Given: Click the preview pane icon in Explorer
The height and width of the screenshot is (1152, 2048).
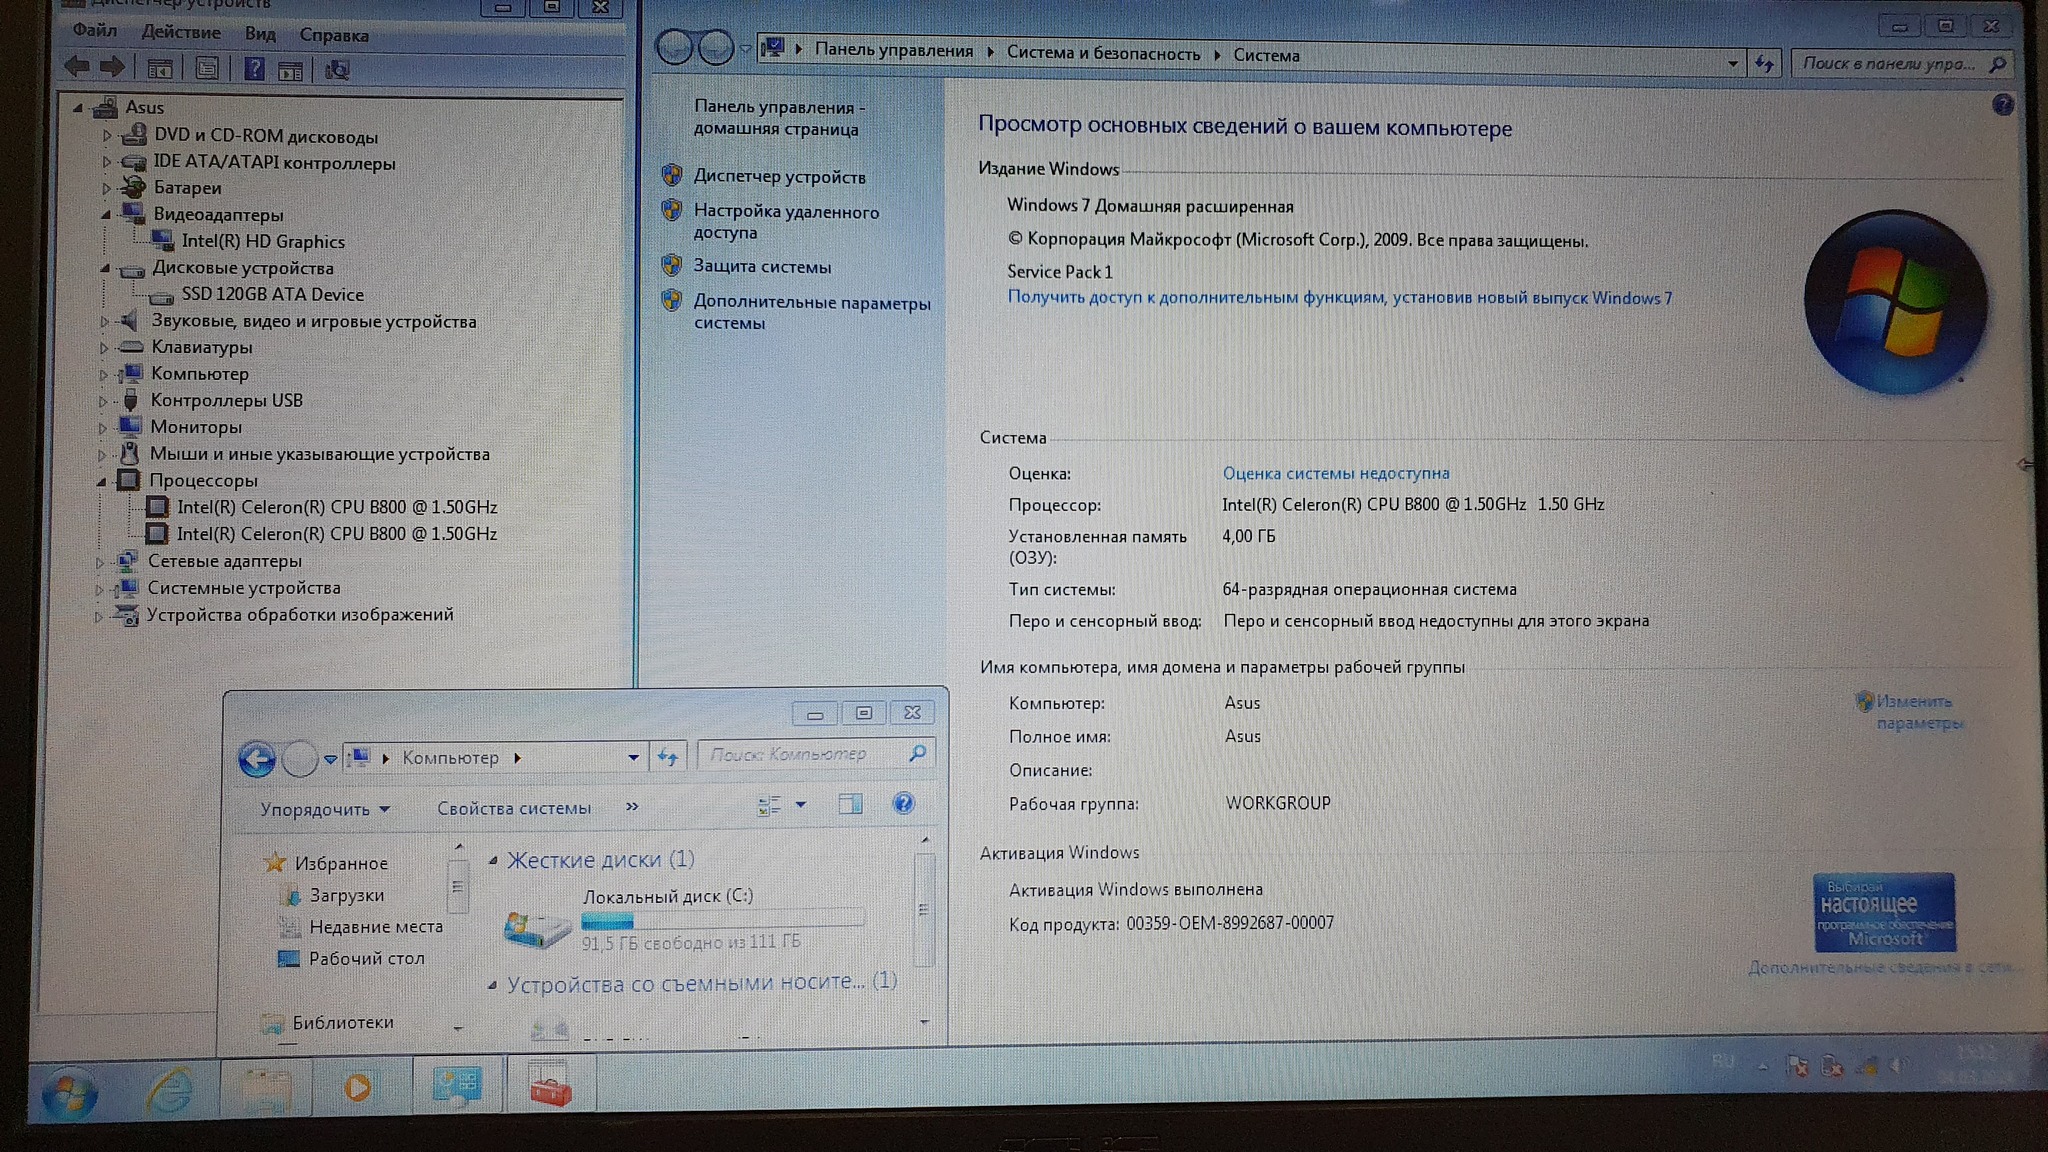Looking at the screenshot, I should pyautogui.click(x=850, y=805).
